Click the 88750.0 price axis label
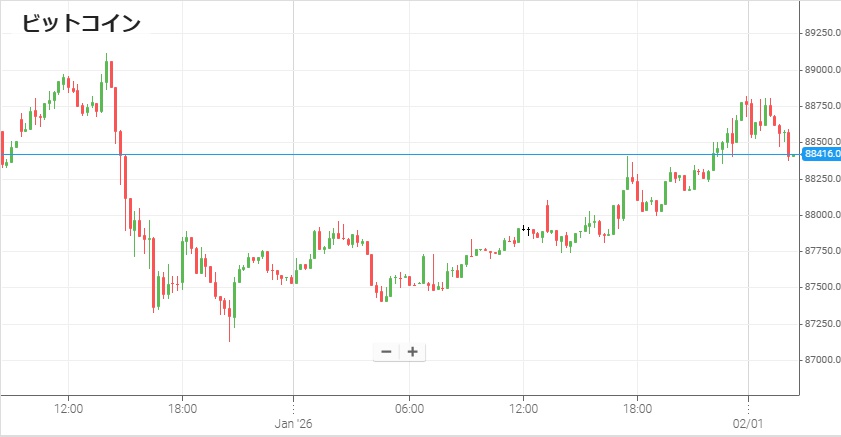The image size is (841, 437). 821,106
